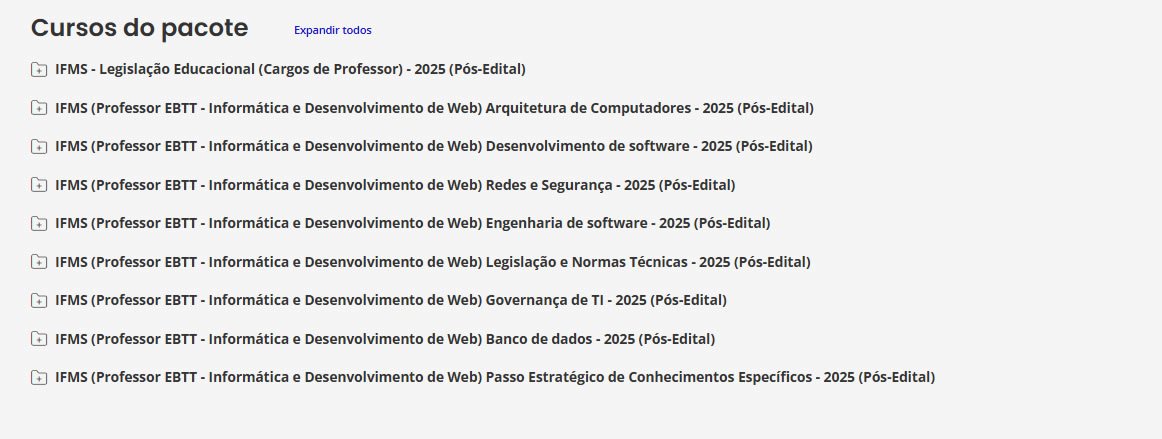Expand the Banco de dados course
This screenshot has width=1162, height=439.
pos(385,339)
